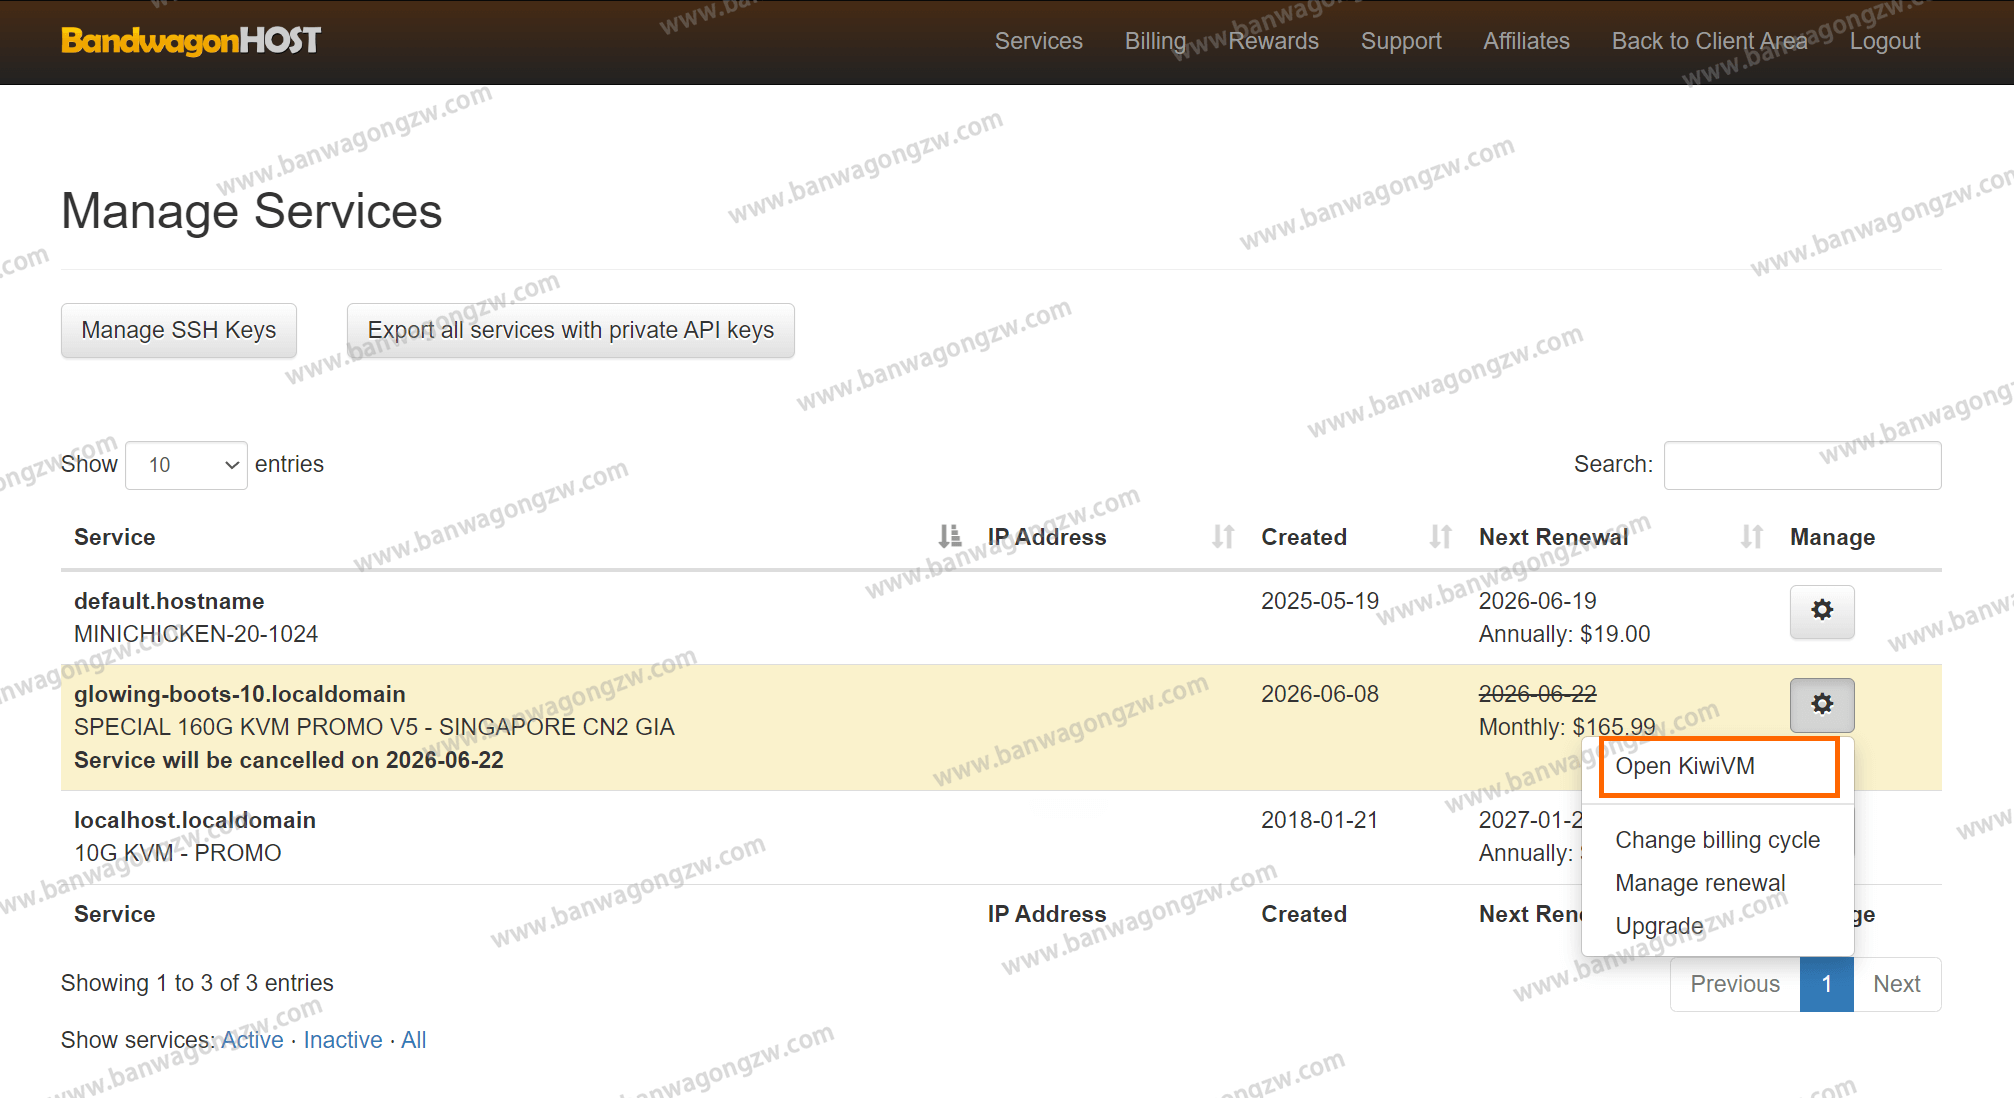This screenshot has width=2014, height=1098.
Task: Go Back to Client Area
Action: pos(1710,41)
